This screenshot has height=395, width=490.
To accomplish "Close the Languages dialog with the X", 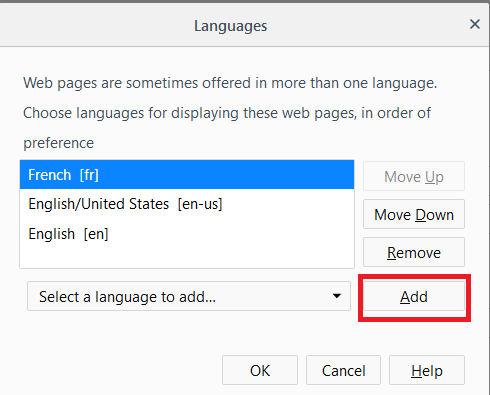I will 475,24.
